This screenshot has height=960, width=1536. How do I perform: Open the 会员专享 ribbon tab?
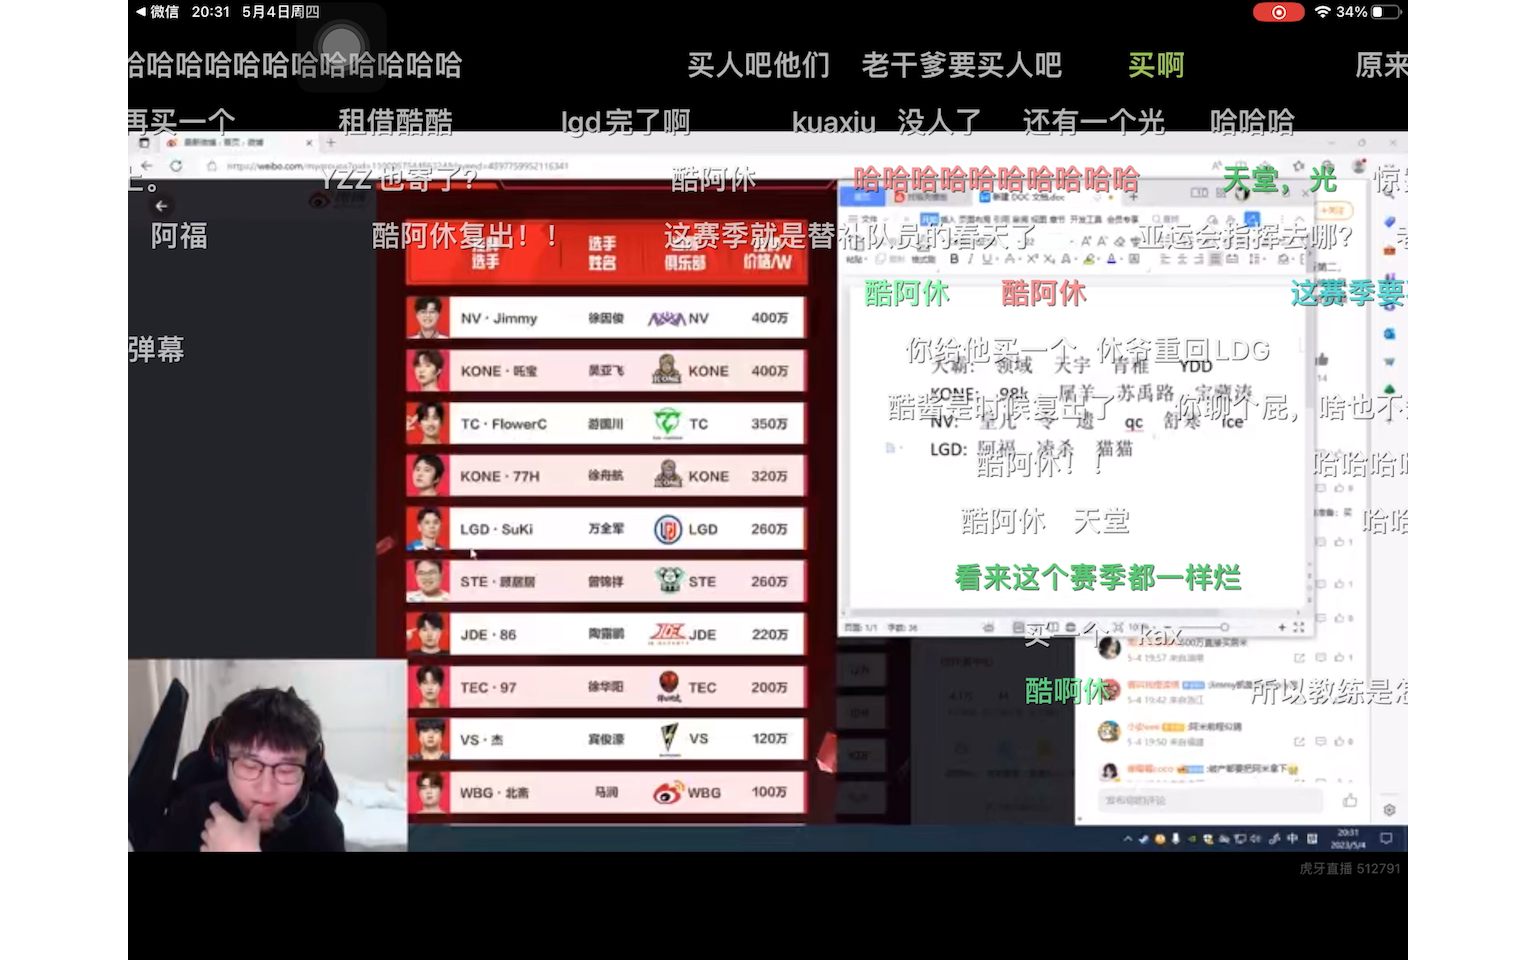1121,219
